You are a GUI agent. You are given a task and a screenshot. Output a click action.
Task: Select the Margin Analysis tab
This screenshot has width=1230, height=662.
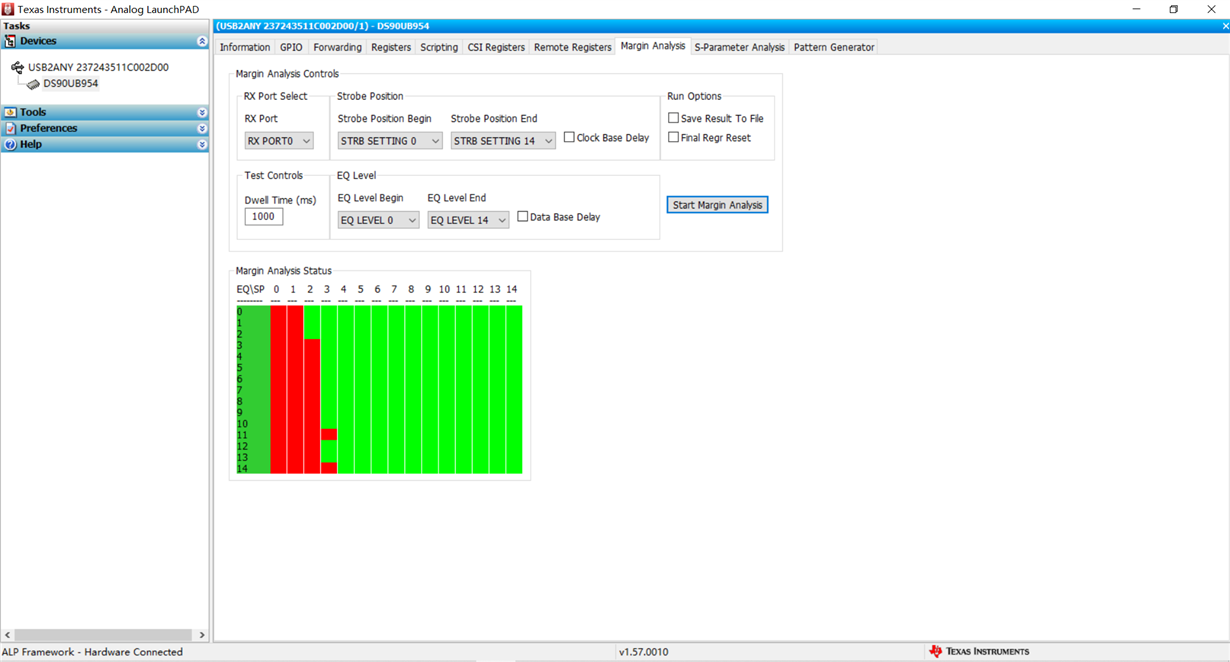(653, 46)
